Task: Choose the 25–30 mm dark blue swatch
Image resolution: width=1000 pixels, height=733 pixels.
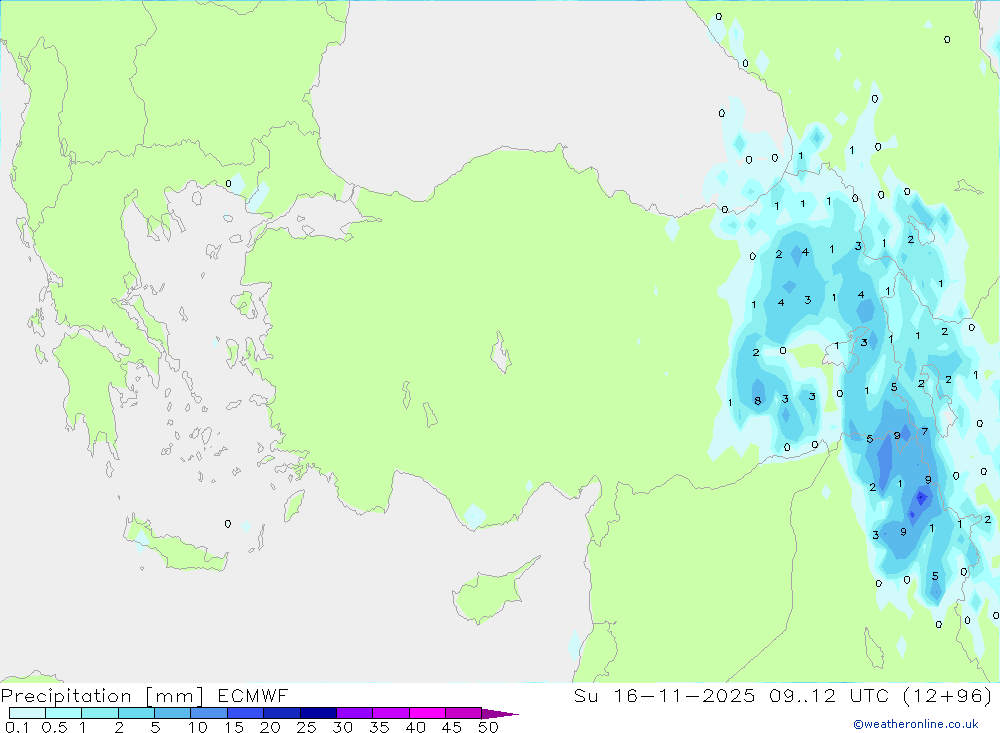Action: [318, 713]
